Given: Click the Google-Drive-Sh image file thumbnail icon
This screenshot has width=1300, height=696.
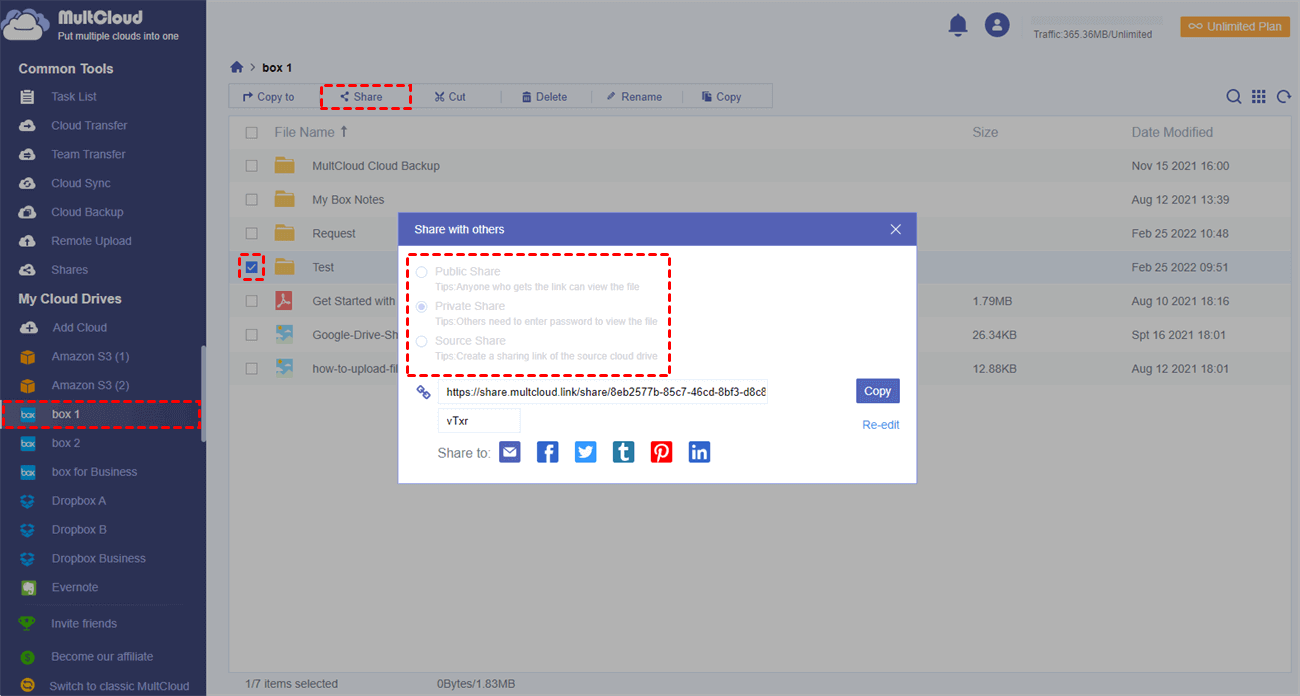Looking at the screenshot, I should 285,335.
